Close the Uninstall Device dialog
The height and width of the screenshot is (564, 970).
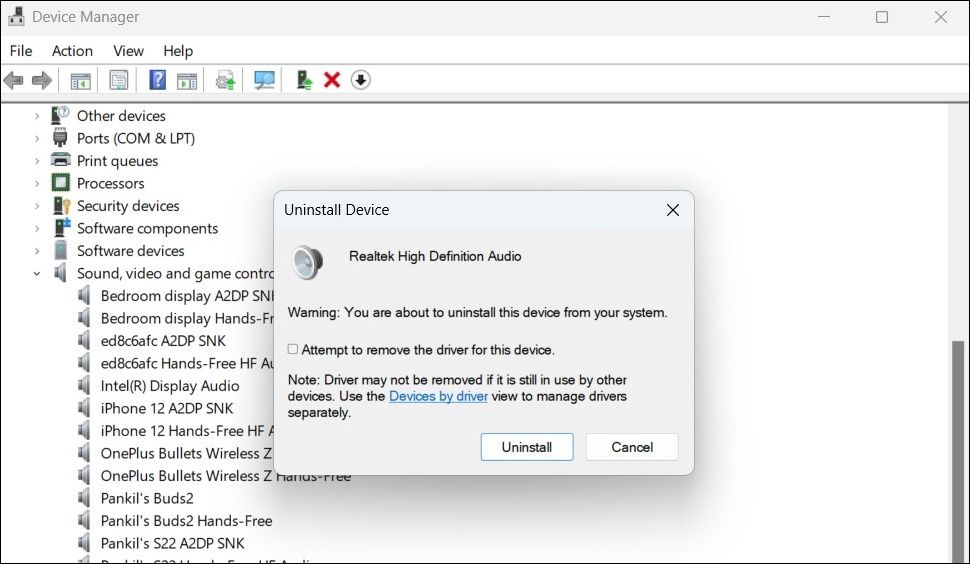[x=673, y=210]
